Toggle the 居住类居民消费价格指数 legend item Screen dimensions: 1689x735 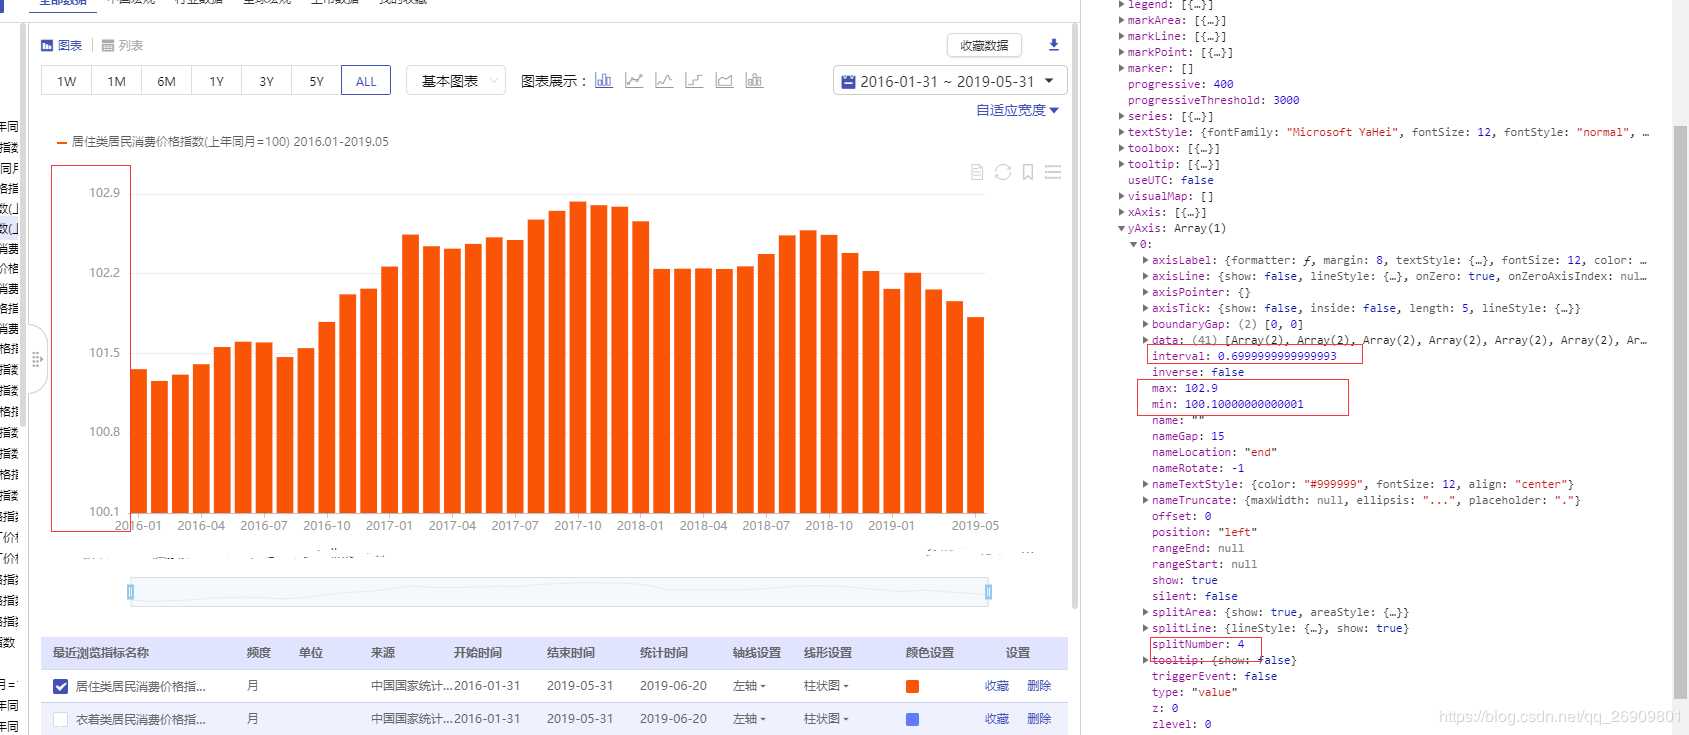pyautogui.click(x=222, y=142)
